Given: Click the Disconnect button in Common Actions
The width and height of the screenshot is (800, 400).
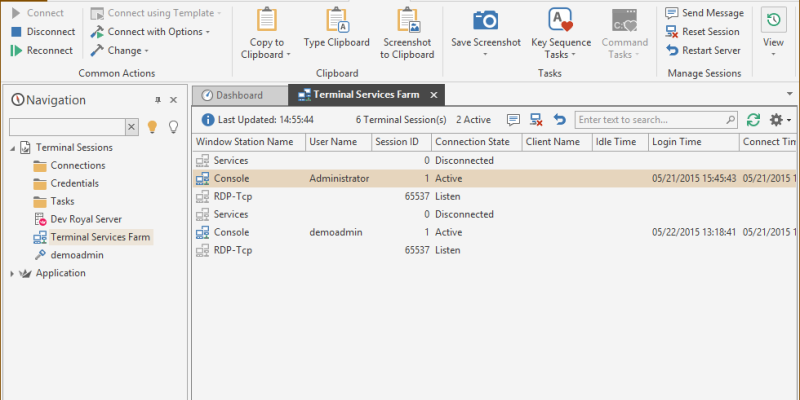Looking at the screenshot, I should coord(44,32).
